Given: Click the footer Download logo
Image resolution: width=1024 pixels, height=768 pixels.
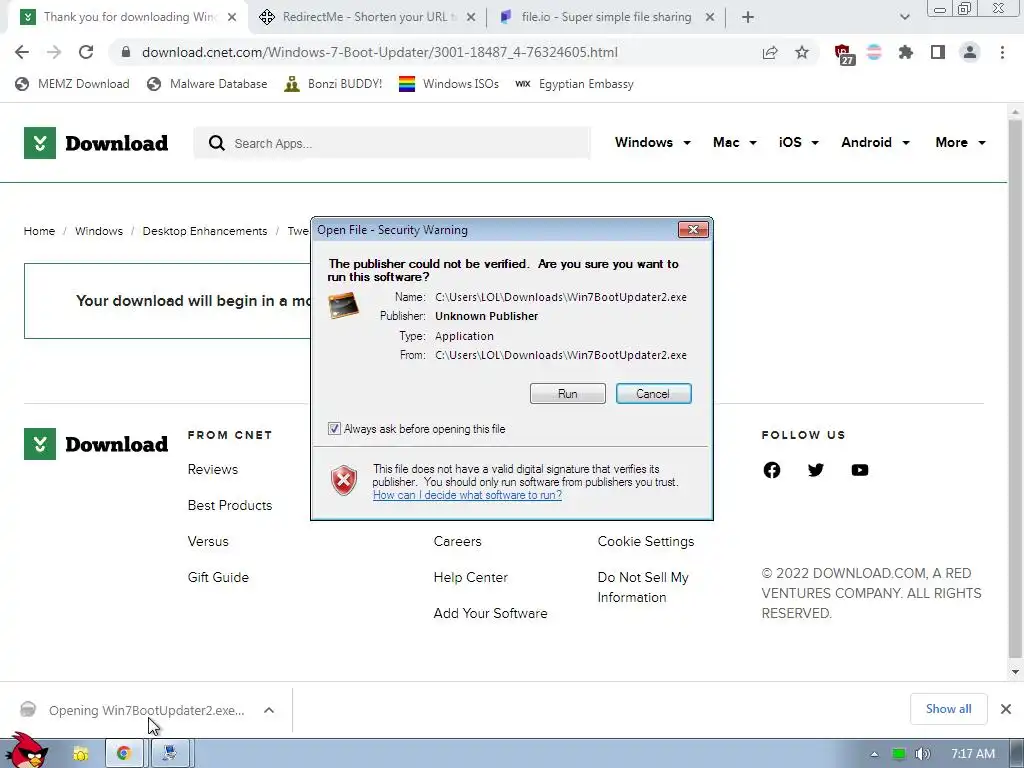Looking at the screenshot, I should click(x=96, y=444).
